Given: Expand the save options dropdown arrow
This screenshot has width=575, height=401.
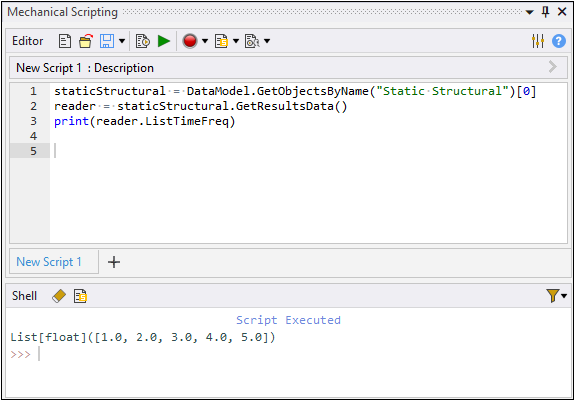Looking at the screenshot, I should (122, 41).
